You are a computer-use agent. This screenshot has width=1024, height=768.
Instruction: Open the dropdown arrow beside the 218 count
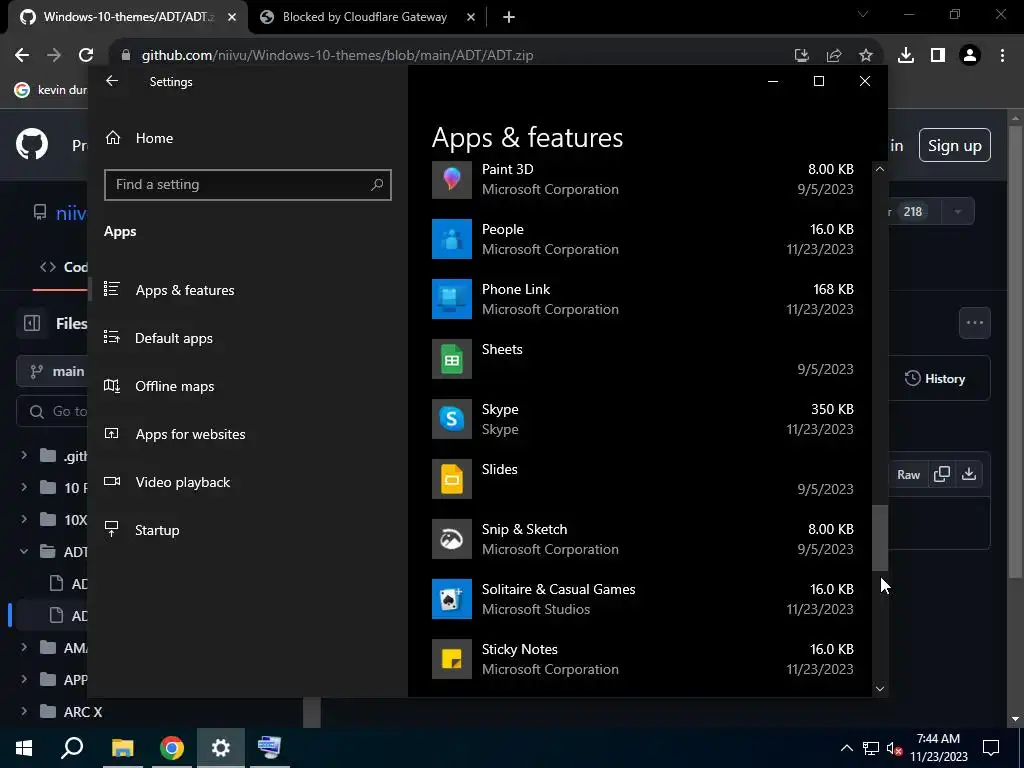pyautogui.click(x=957, y=212)
